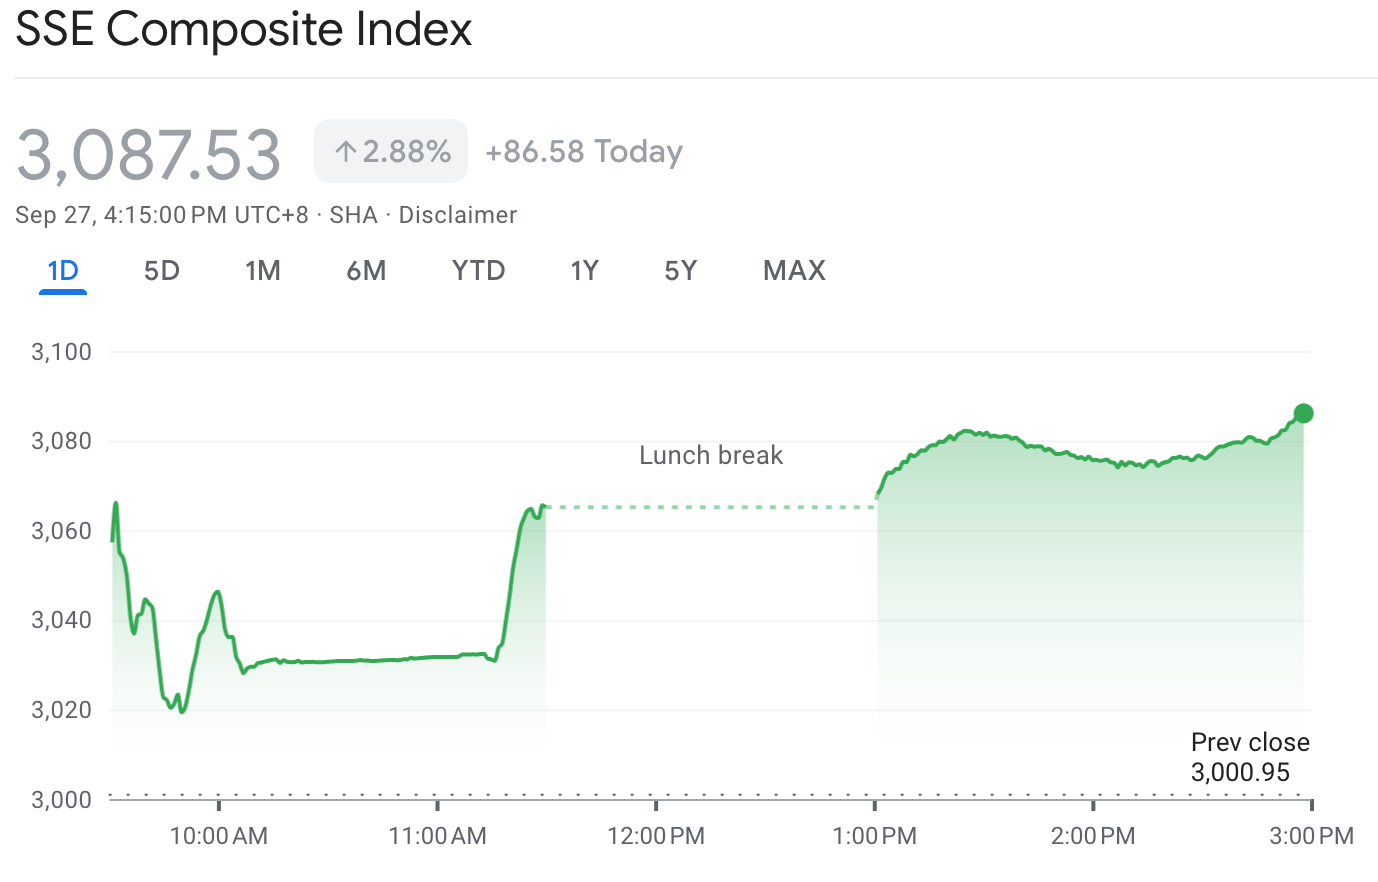The image size is (1378, 882).
Task: View the 5Y price chart
Action: point(680,271)
